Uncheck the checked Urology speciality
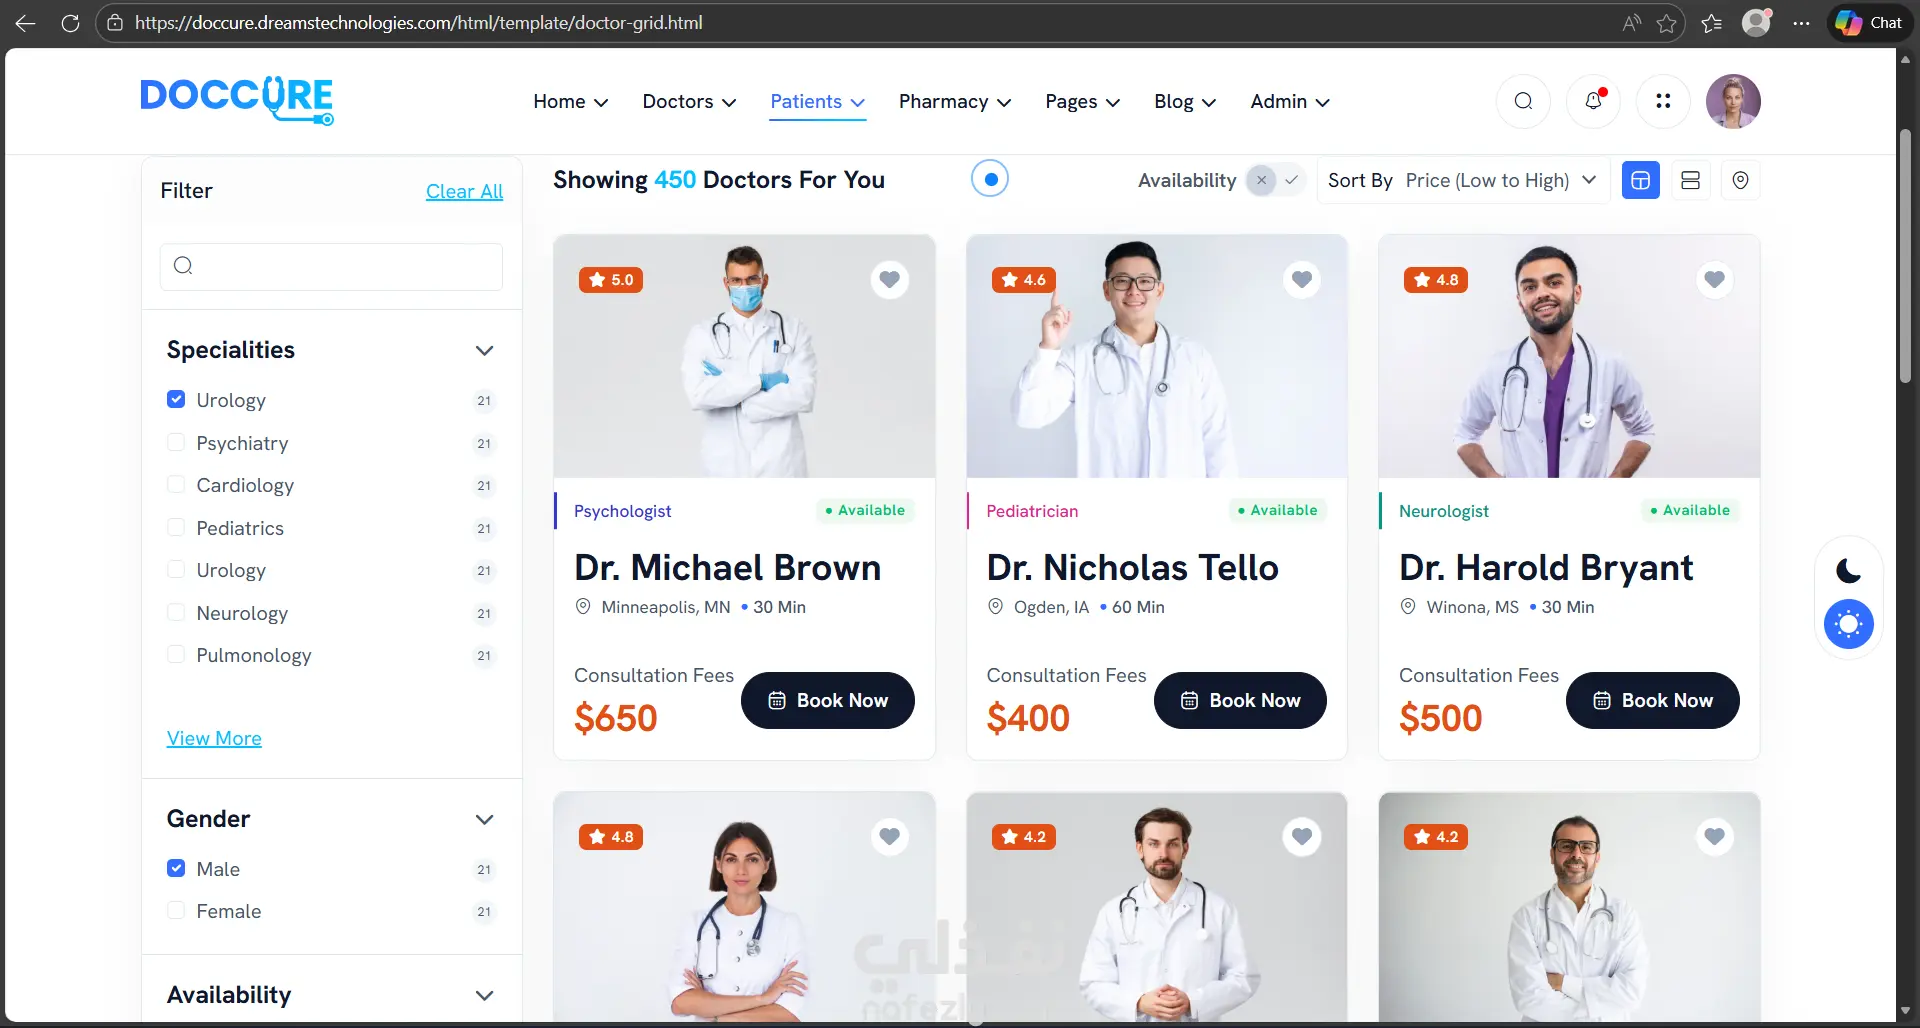 click(176, 399)
